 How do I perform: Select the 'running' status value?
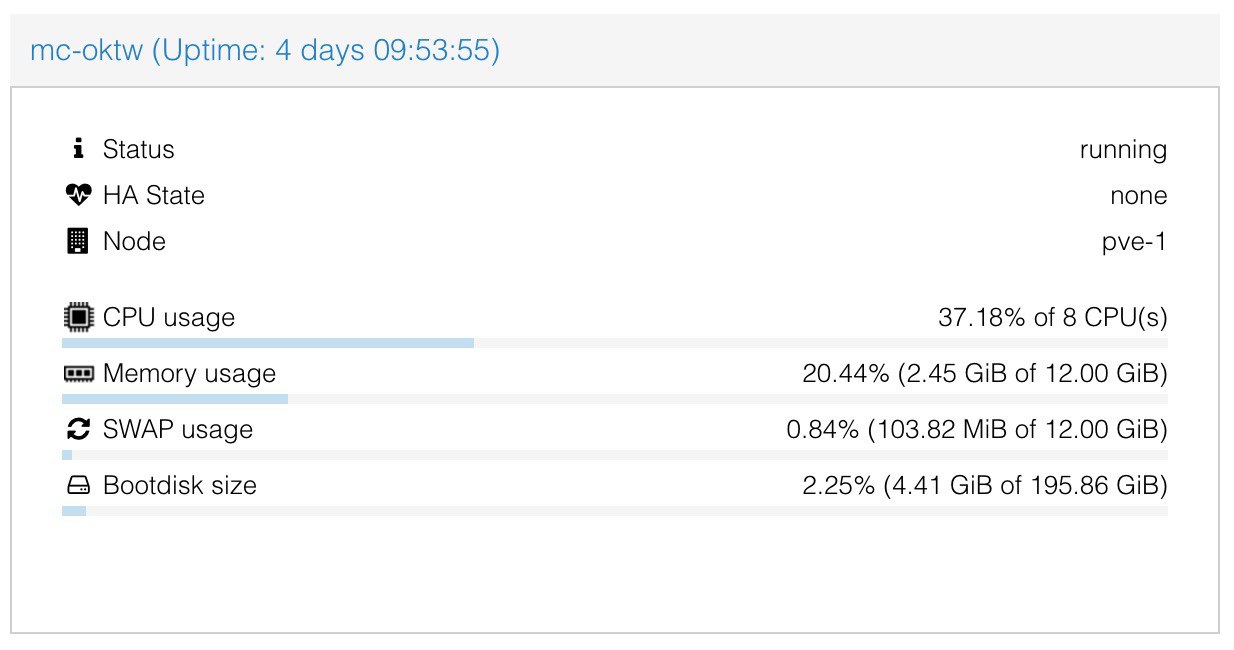tap(1123, 150)
